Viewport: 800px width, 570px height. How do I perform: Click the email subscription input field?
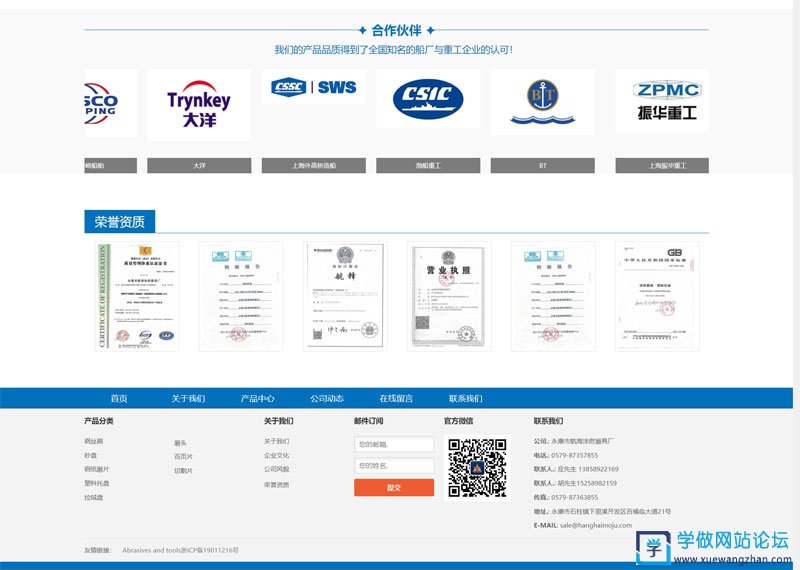point(394,444)
